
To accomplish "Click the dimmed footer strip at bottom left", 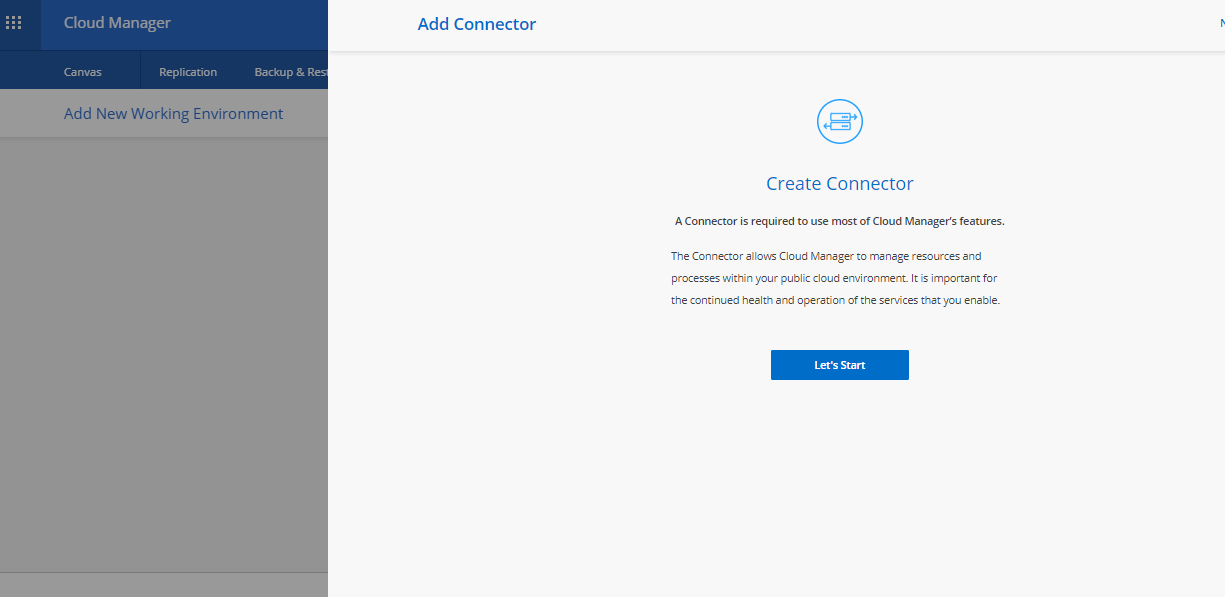I will click(x=163, y=584).
